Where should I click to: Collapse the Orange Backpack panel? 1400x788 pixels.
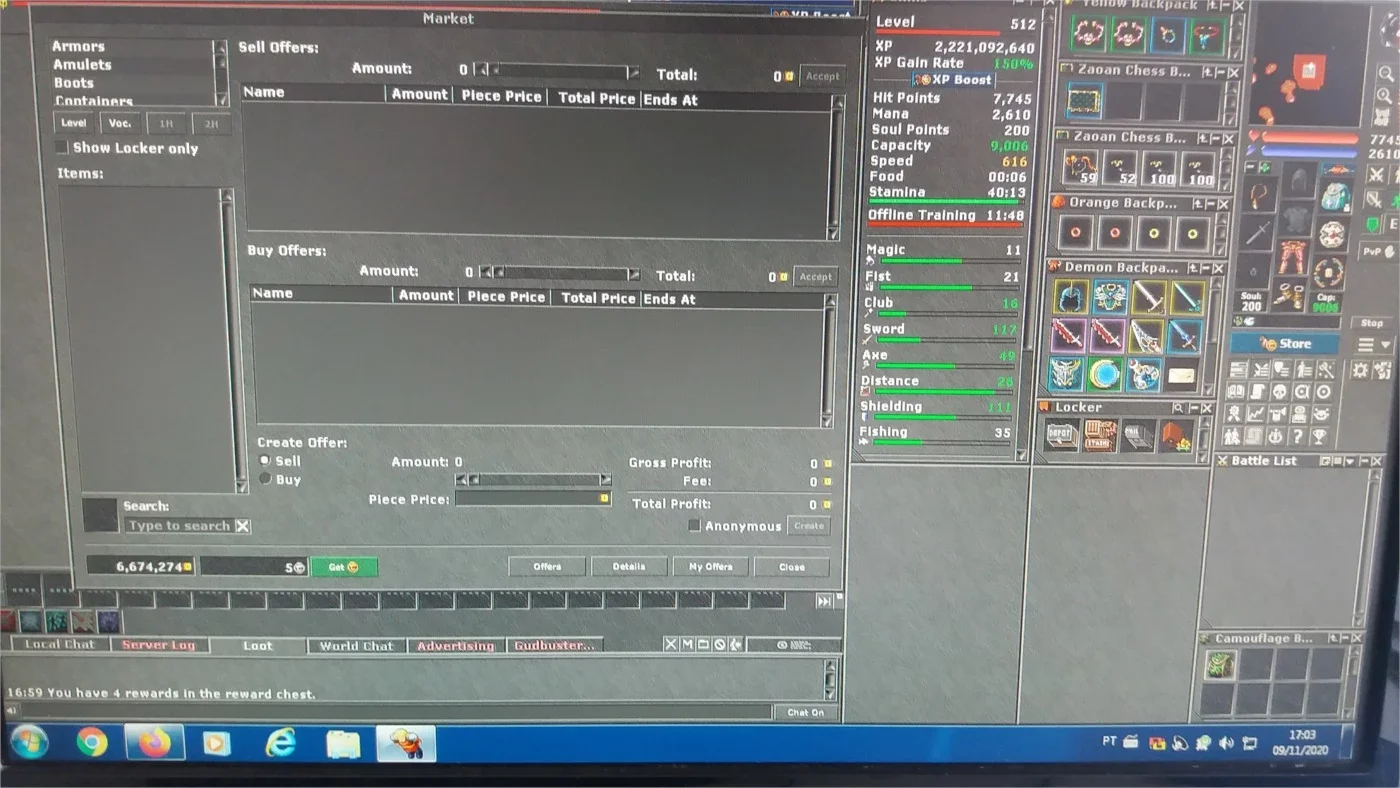coord(1210,202)
